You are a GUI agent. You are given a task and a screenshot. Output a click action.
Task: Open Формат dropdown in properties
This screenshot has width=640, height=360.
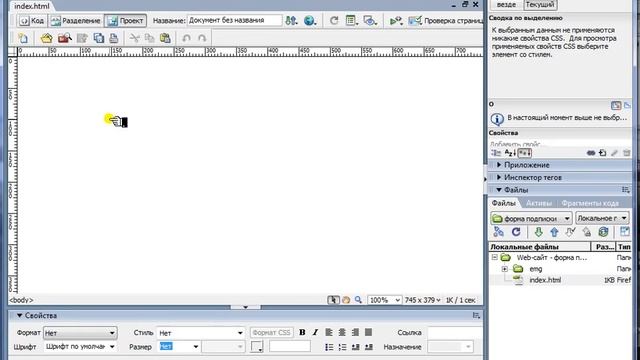[x=80, y=333]
